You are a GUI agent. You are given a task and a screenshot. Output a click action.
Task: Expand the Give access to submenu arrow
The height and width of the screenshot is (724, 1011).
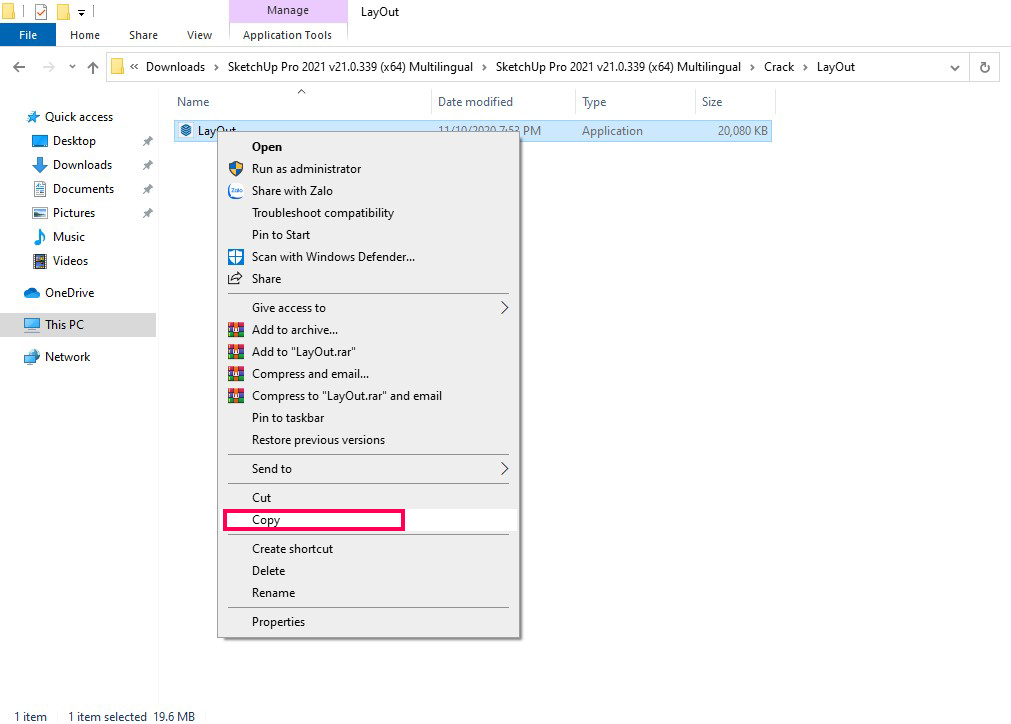coord(504,308)
